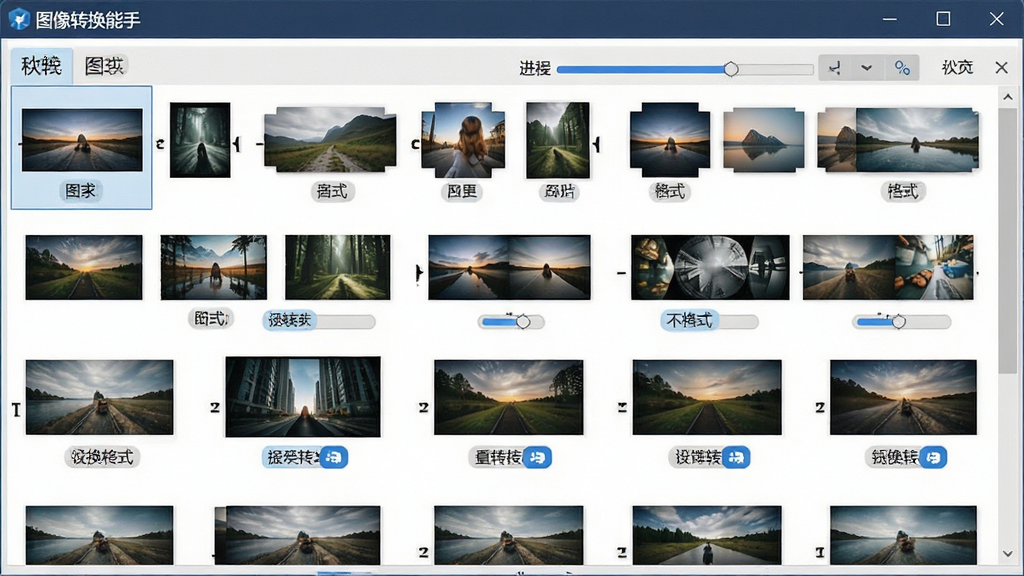Select the skyscraper street thumbnail
Screen dimensions: 1024x576
coord(302,396)
